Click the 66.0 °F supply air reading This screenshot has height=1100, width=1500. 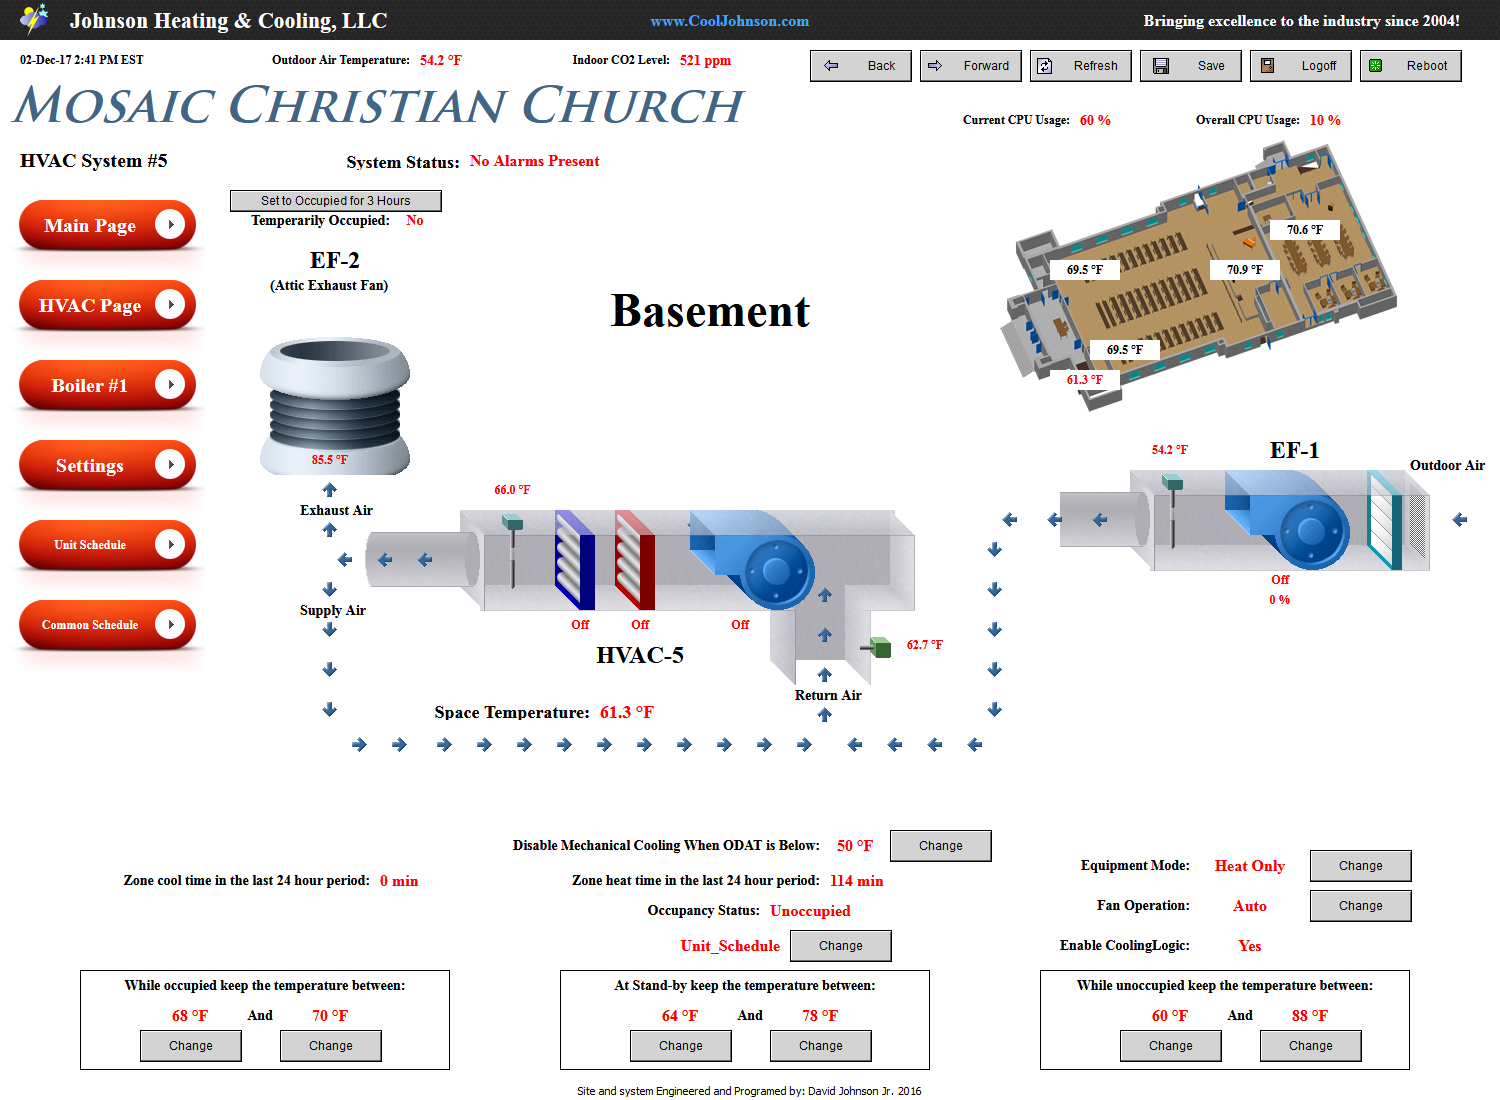point(512,490)
